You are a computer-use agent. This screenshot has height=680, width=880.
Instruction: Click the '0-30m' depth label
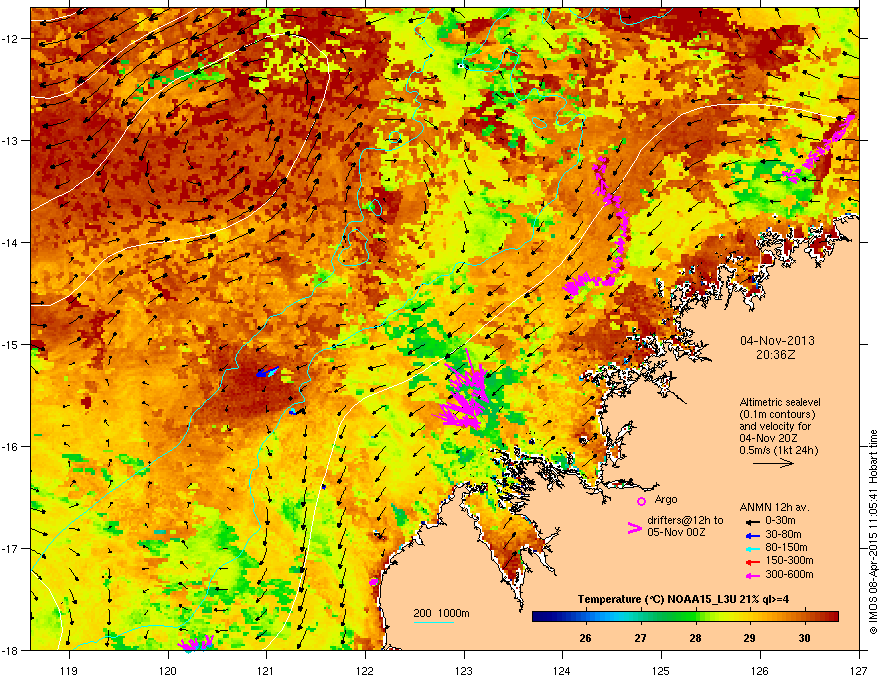[x=780, y=521]
